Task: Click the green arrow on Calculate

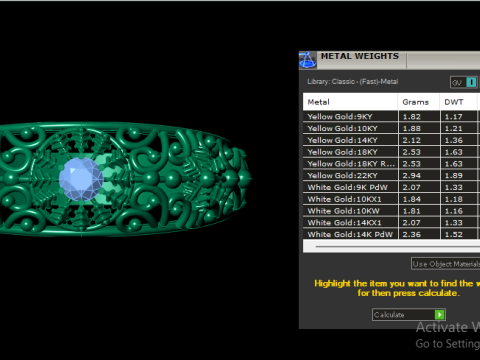Action: coord(440,315)
